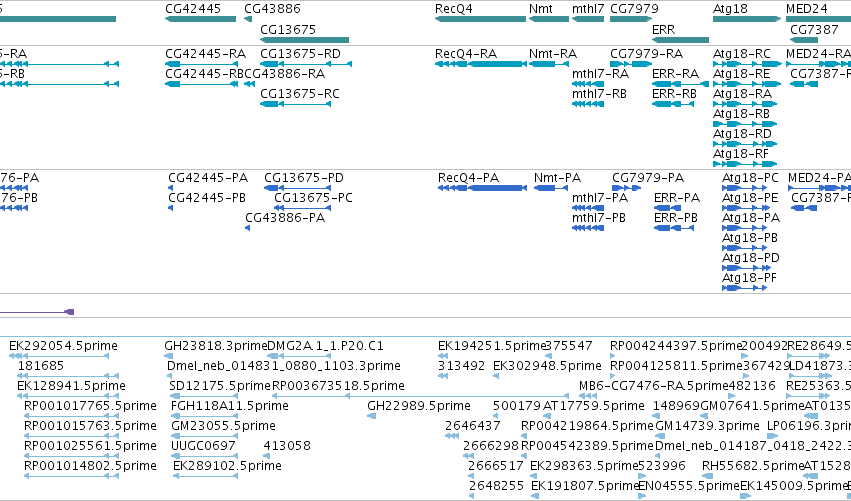851x501 pixels.
Task: Click the EK289102.5prime label
Action: point(227,466)
